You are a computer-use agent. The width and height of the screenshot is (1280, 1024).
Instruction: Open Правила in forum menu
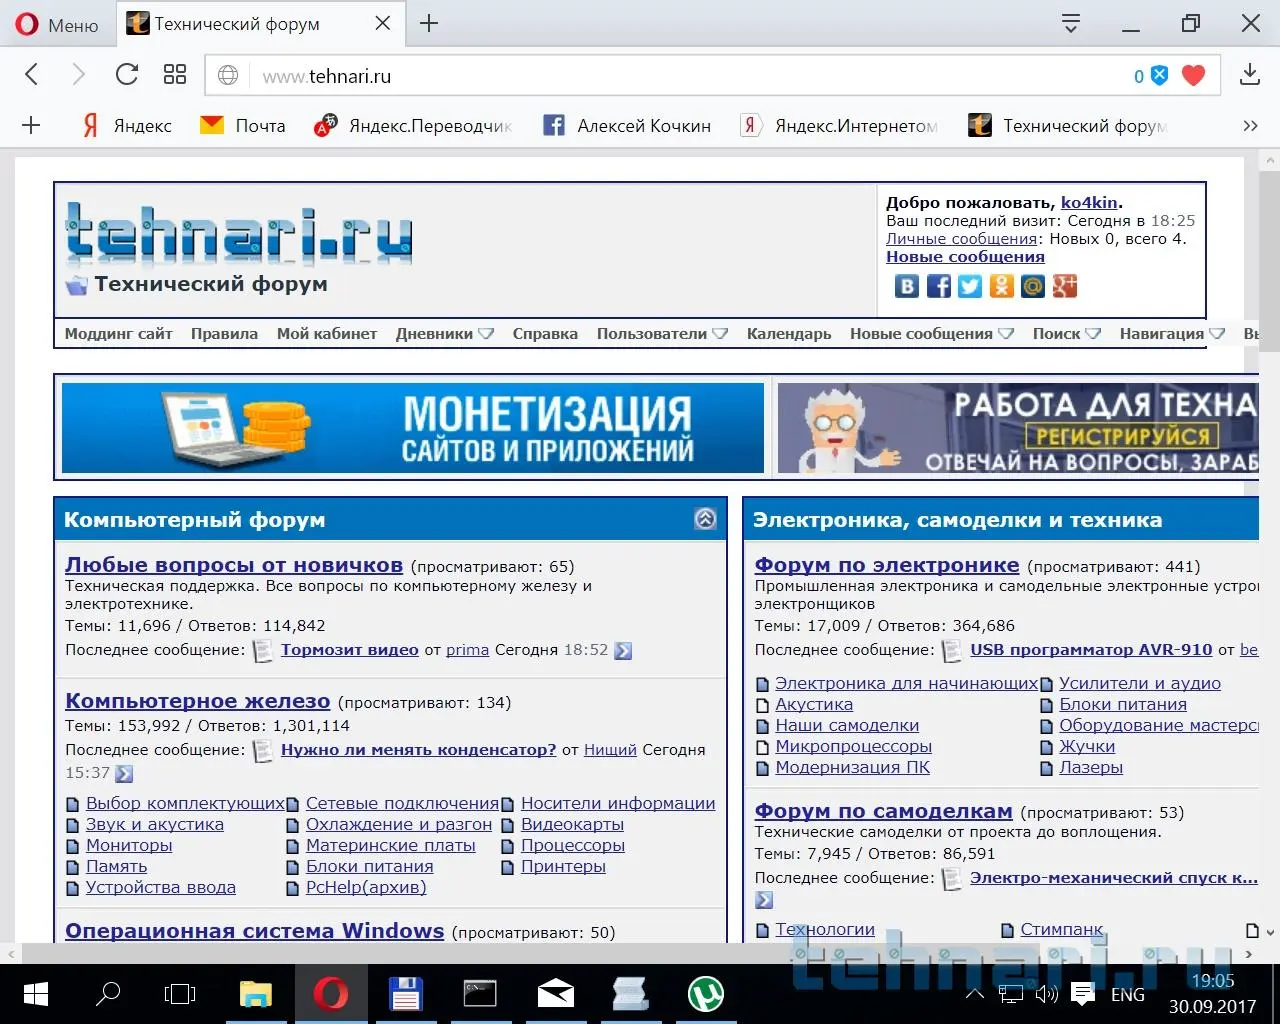coord(224,334)
